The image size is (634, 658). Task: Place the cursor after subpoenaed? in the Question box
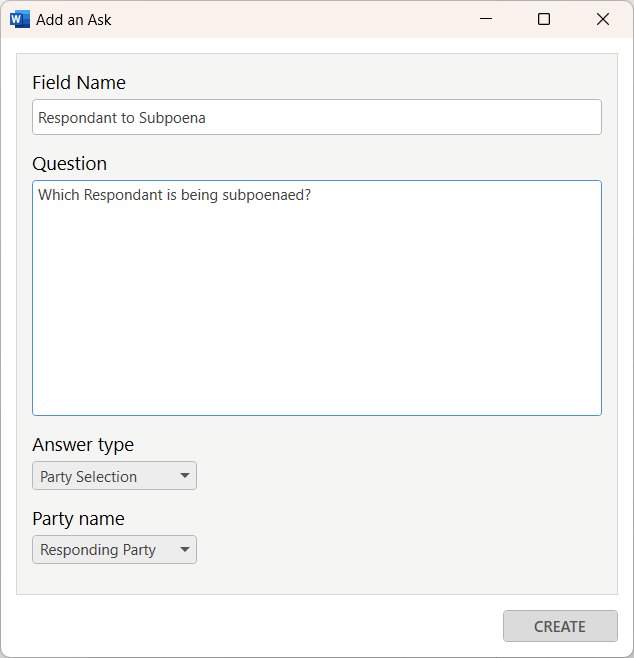pyautogui.click(x=312, y=195)
